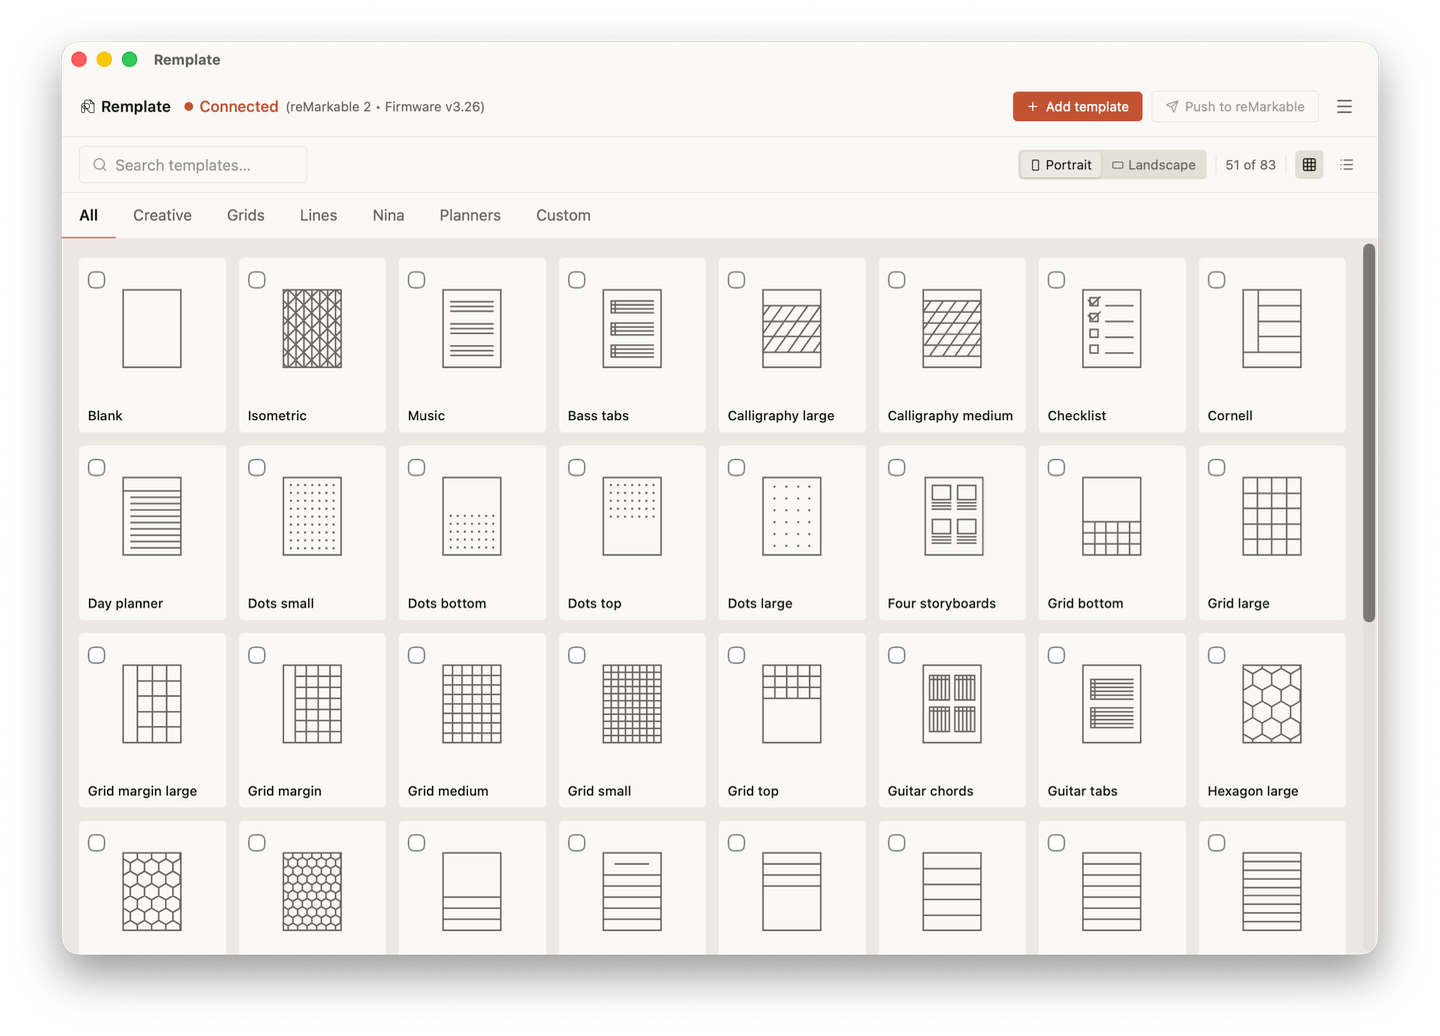This screenshot has height=1036, width=1440.
Task: Select the Hexagon large template icon
Action: [1272, 704]
